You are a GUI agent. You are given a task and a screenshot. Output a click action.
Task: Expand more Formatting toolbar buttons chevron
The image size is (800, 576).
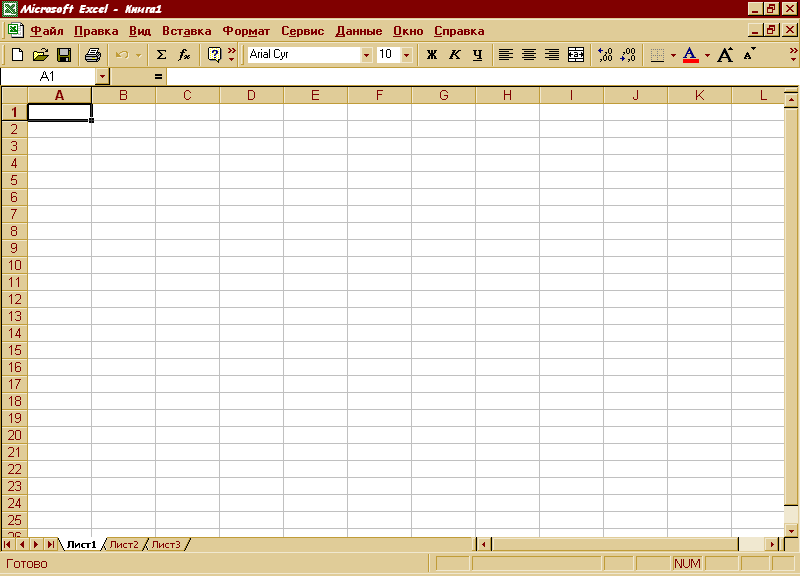[793, 55]
